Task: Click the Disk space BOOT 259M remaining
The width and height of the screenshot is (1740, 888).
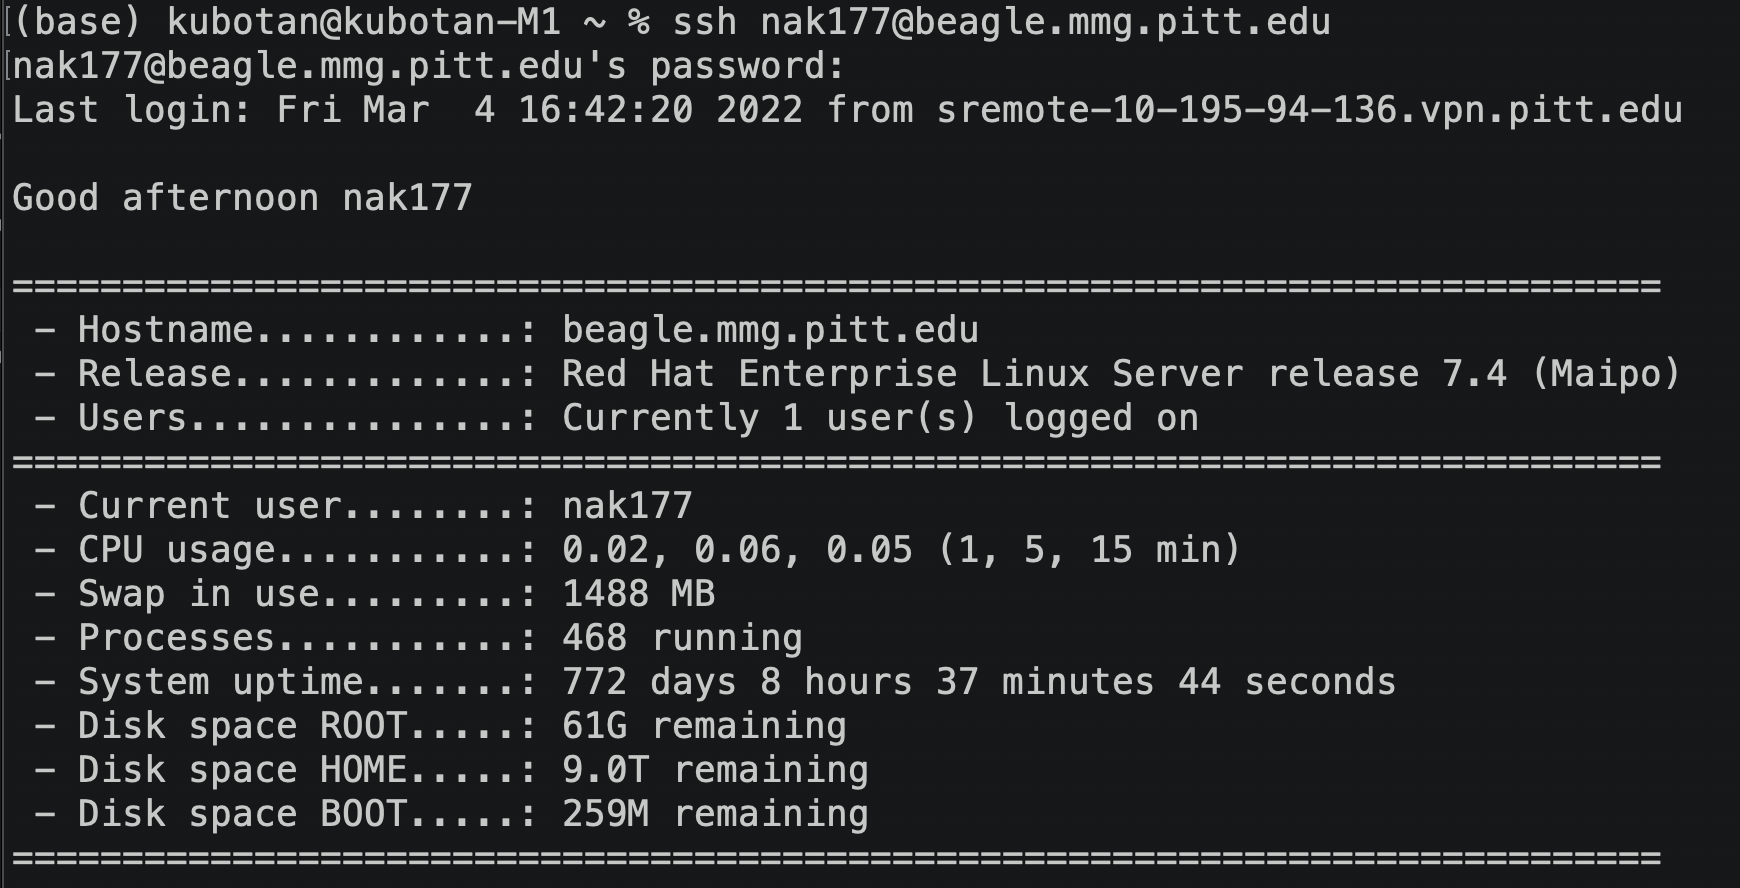Action: click(715, 814)
